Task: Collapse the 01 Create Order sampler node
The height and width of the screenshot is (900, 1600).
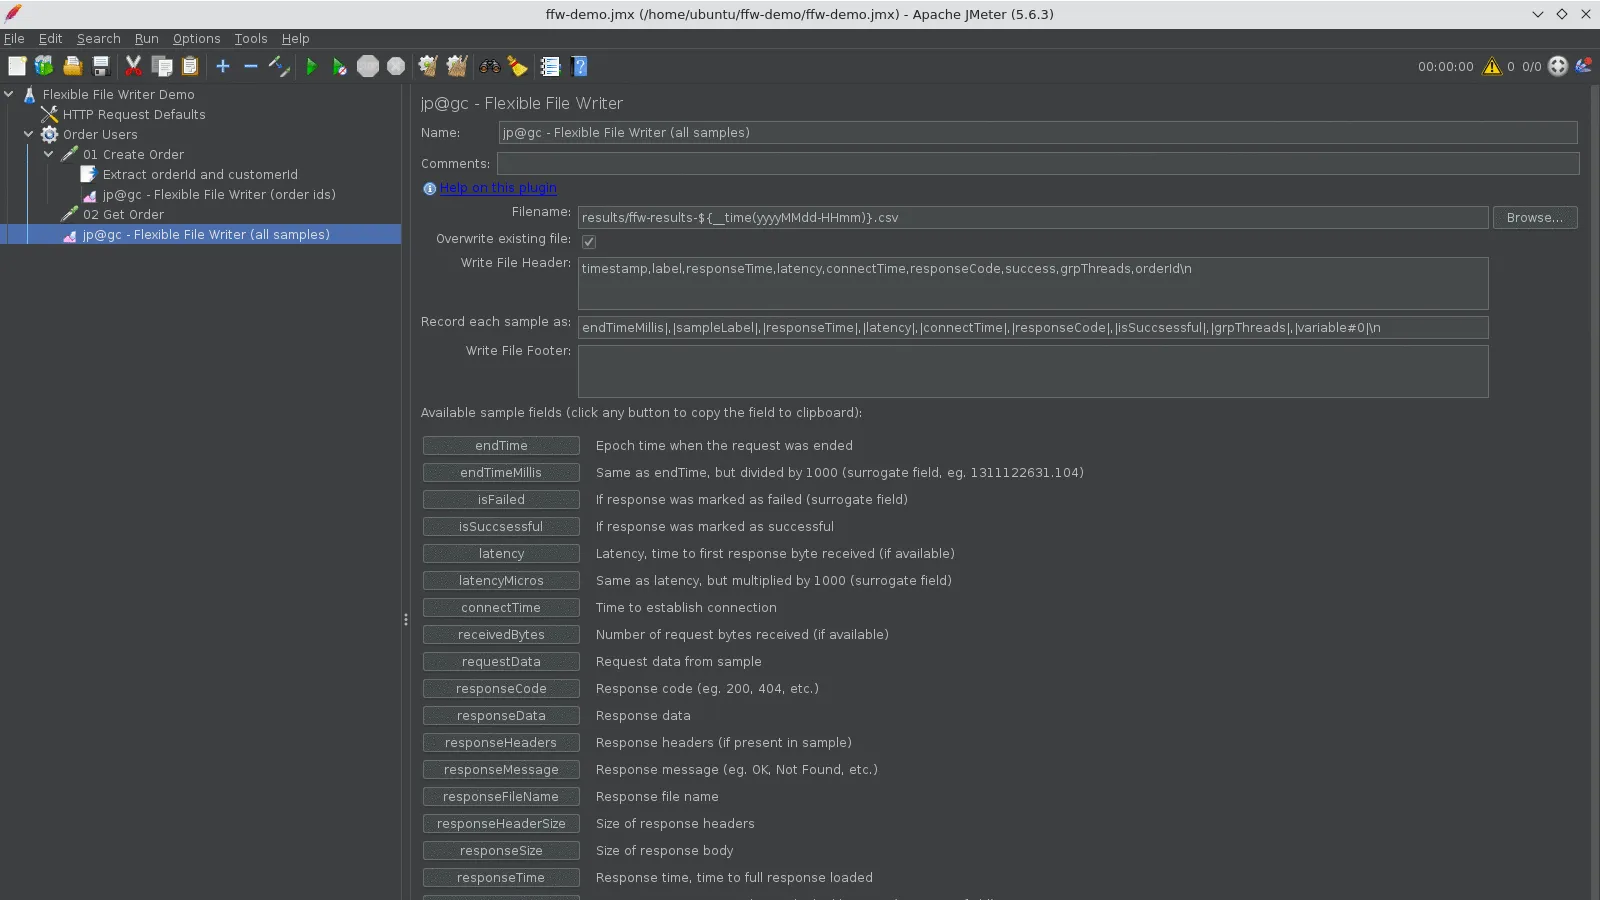Action: [x=49, y=154]
